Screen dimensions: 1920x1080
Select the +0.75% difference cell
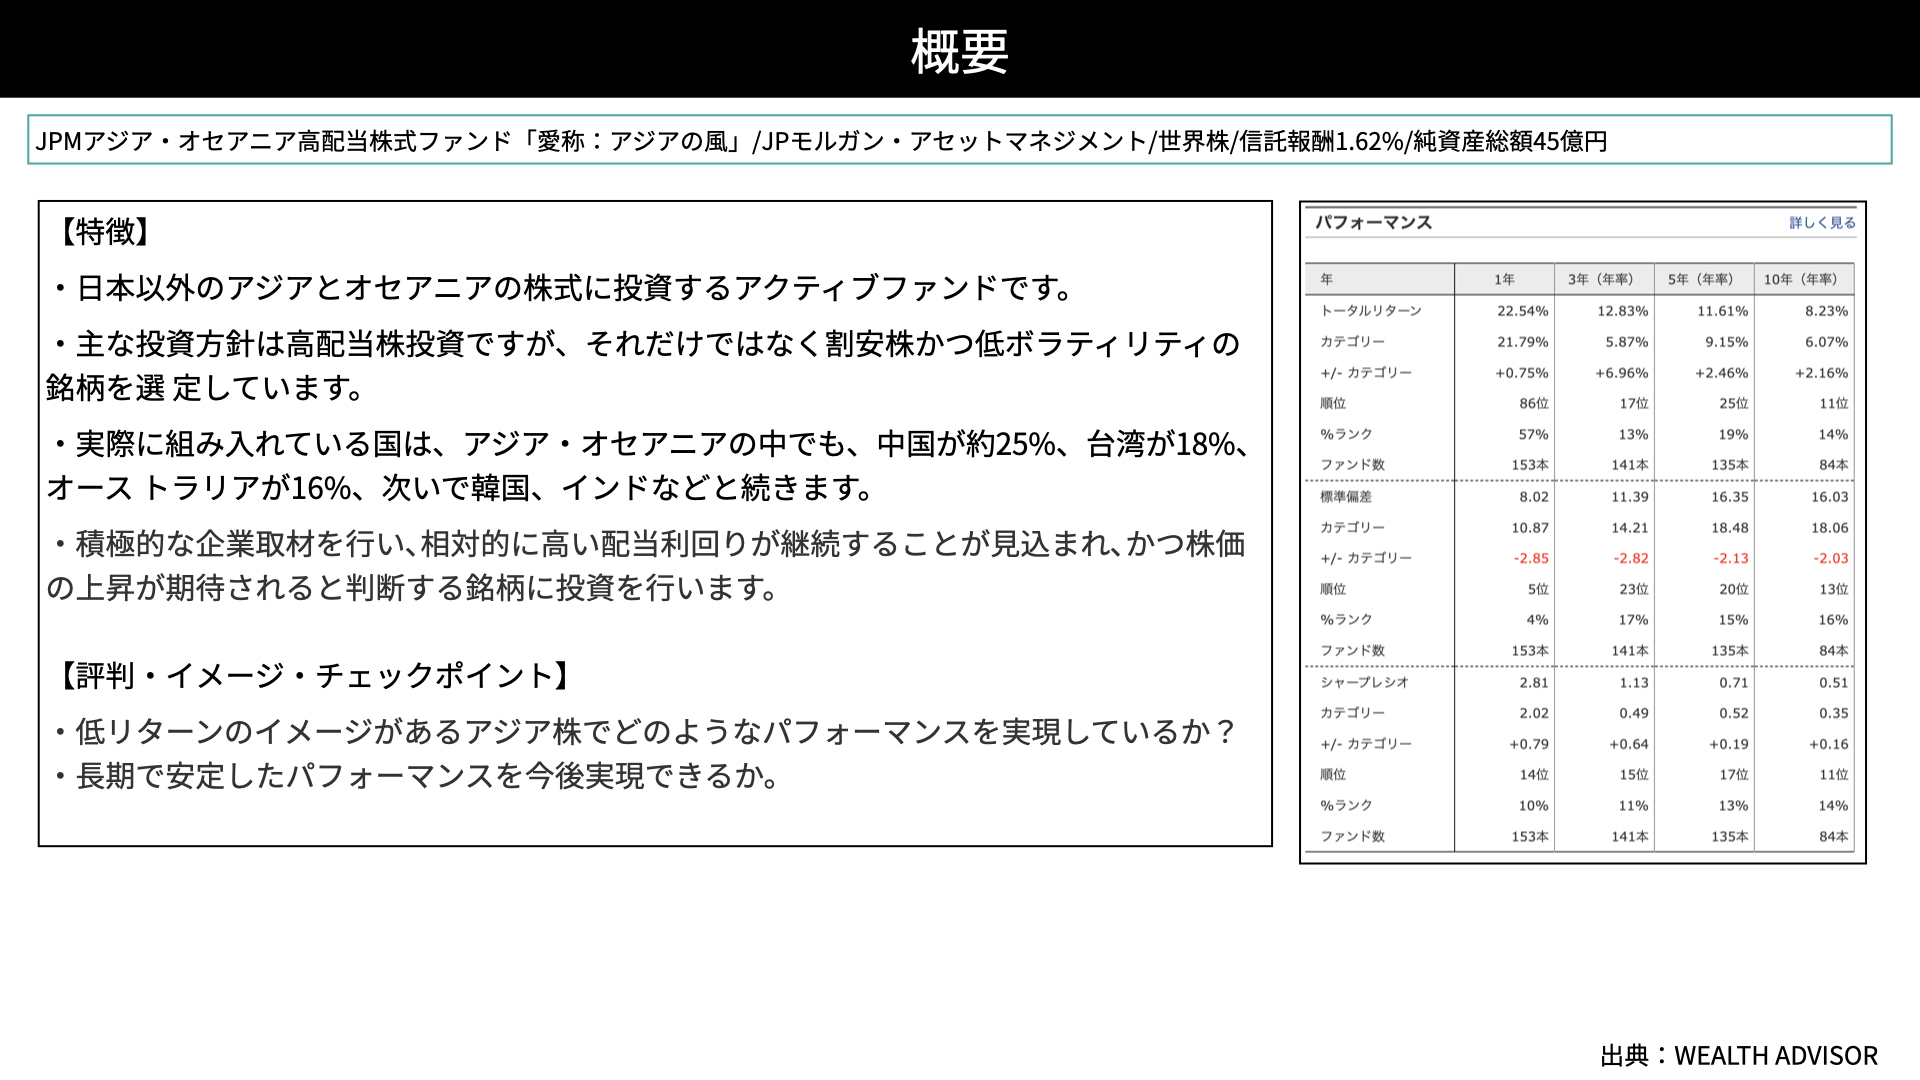(x=1522, y=373)
